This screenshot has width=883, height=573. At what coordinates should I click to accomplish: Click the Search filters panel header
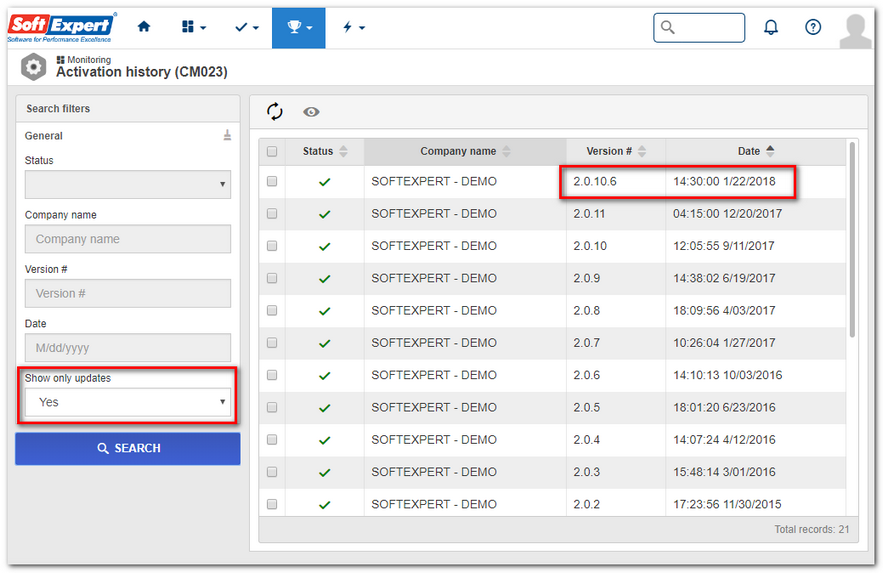[128, 109]
